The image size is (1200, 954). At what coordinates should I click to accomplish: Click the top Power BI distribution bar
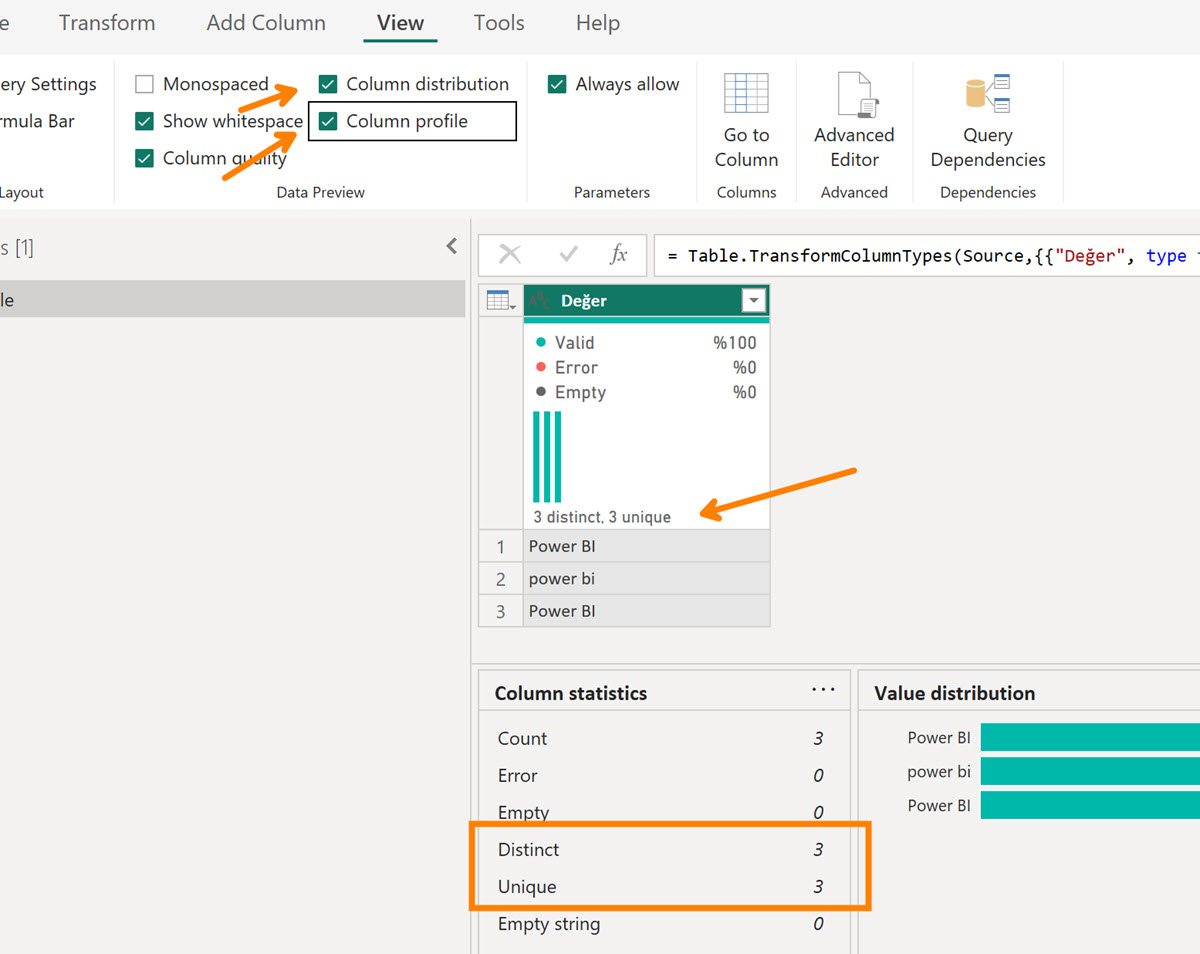coord(1089,737)
